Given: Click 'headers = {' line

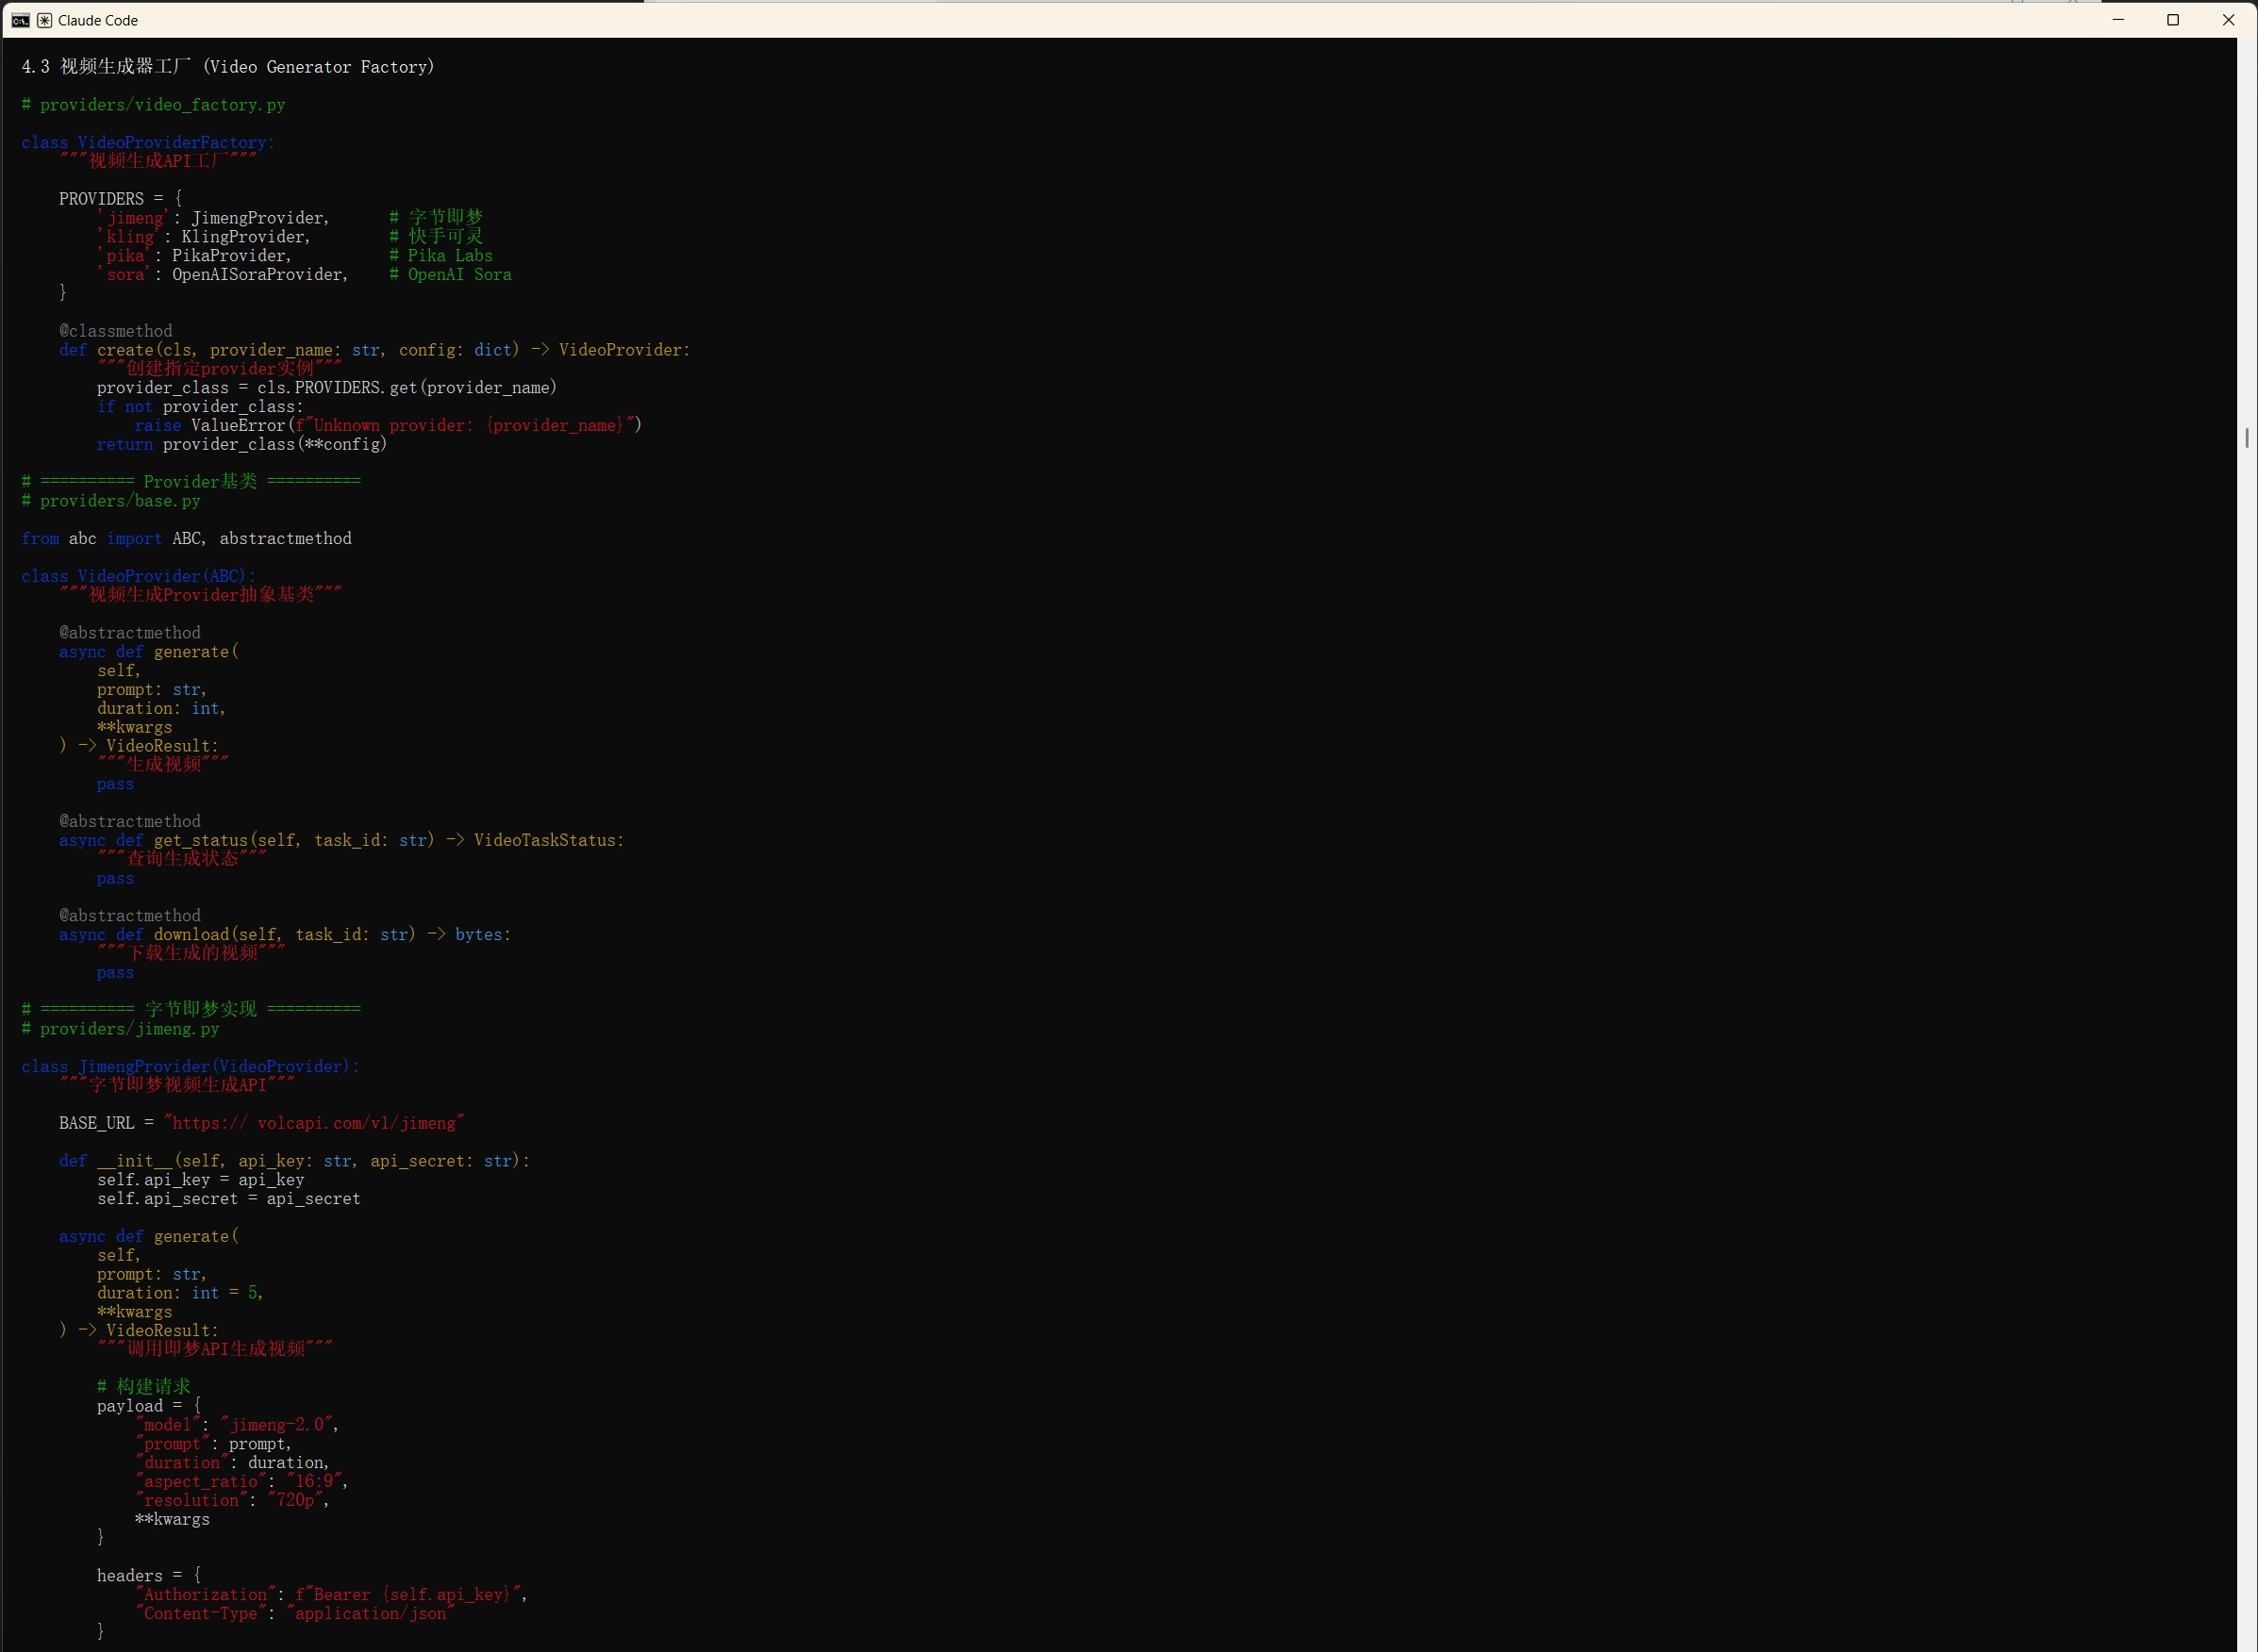Looking at the screenshot, I should click(x=149, y=1577).
